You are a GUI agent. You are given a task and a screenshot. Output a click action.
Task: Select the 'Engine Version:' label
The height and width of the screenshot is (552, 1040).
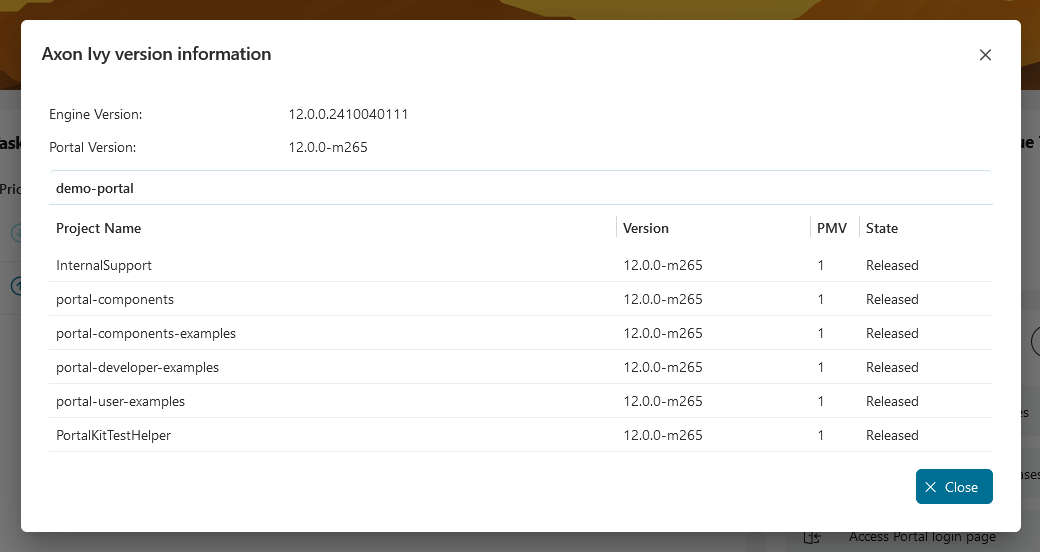(x=96, y=114)
